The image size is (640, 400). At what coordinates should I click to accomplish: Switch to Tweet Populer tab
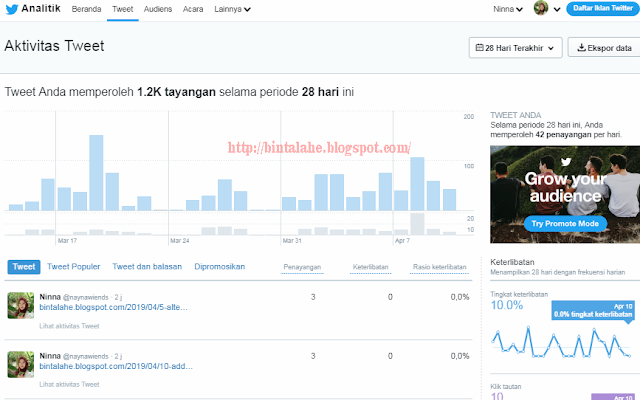pyautogui.click(x=73, y=267)
